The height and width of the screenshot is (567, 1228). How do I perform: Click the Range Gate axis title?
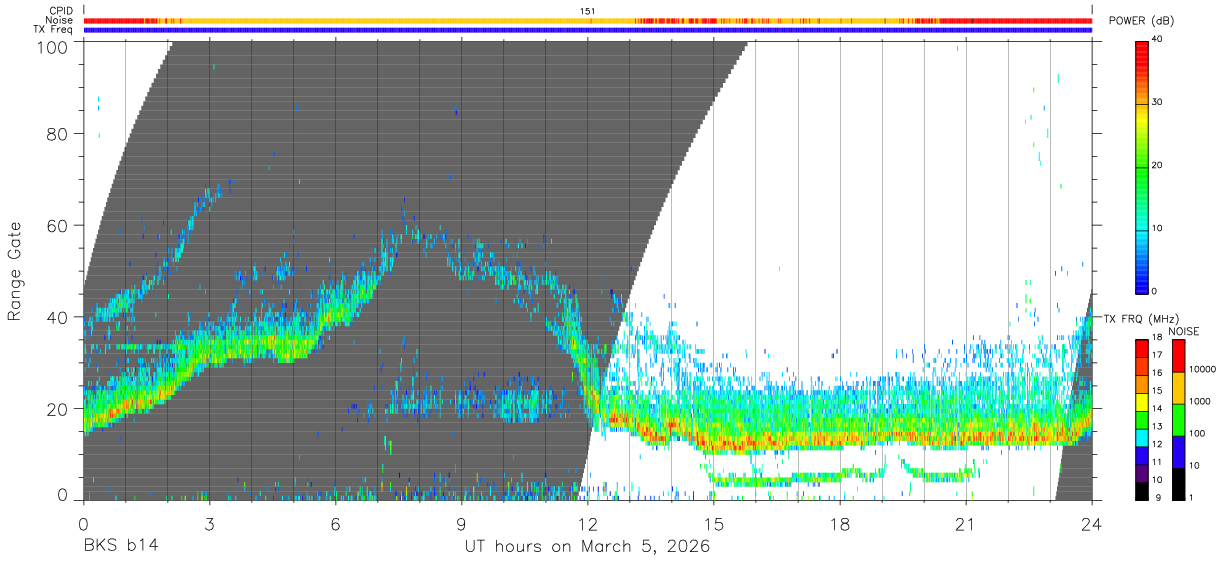pos(15,272)
